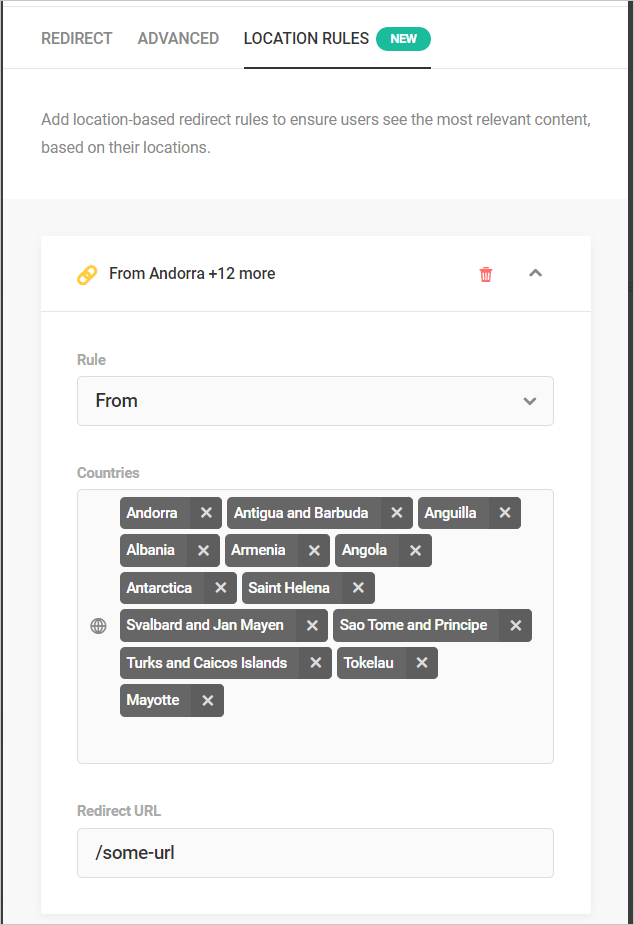Image resolution: width=634 pixels, height=925 pixels.
Task: Remove Albania from selected countries
Action: tap(203, 550)
